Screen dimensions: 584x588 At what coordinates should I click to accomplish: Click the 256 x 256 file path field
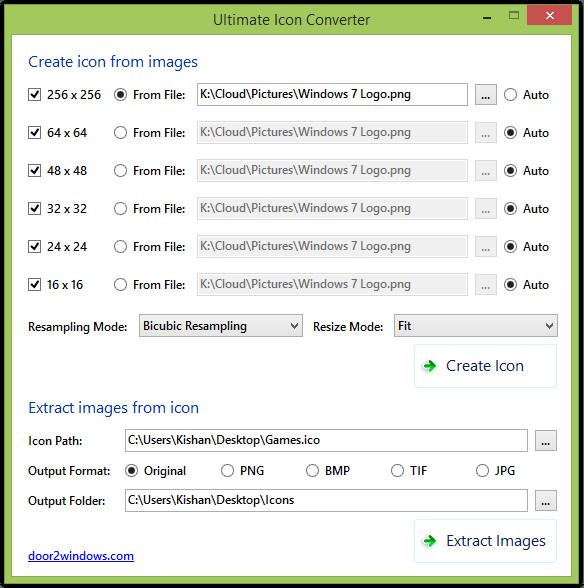(x=332, y=94)
